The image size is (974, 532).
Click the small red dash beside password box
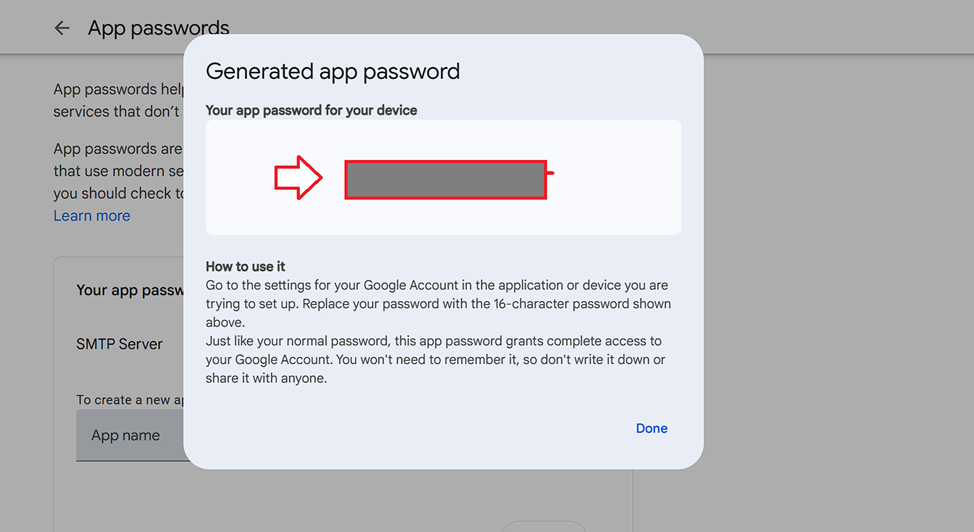551,173
